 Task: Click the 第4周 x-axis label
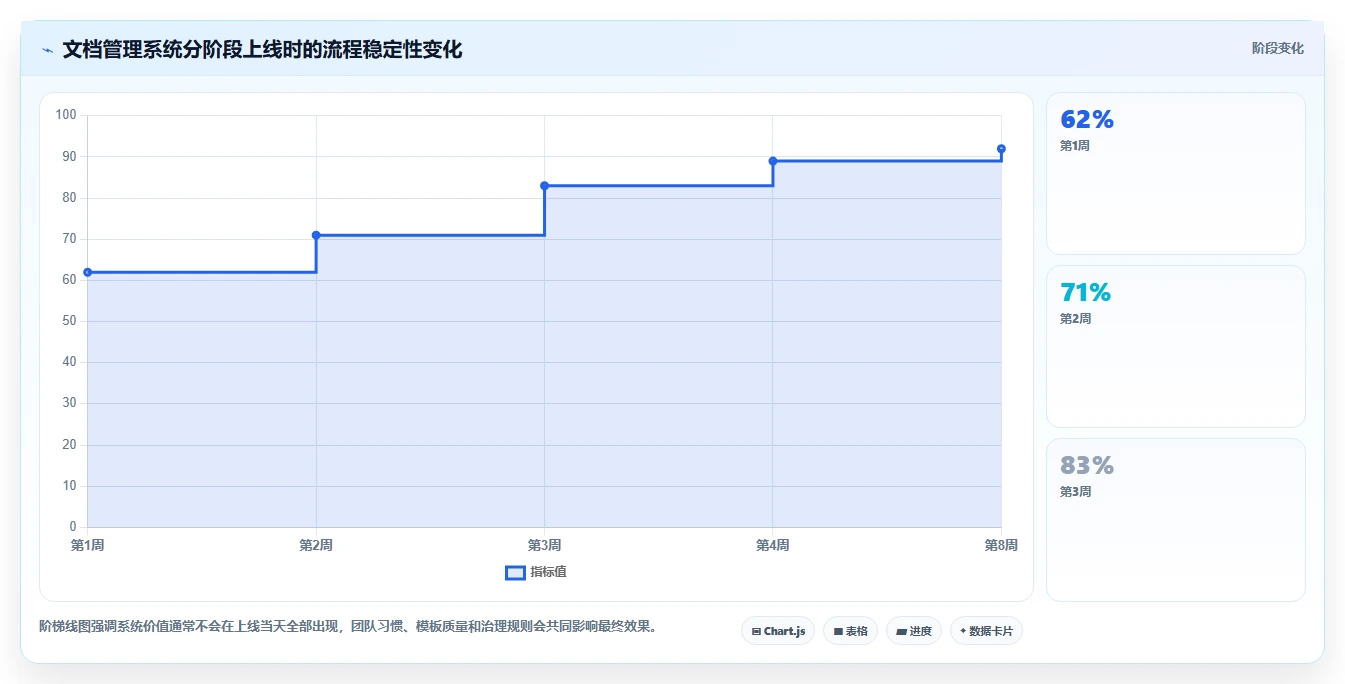click(773, 545)
